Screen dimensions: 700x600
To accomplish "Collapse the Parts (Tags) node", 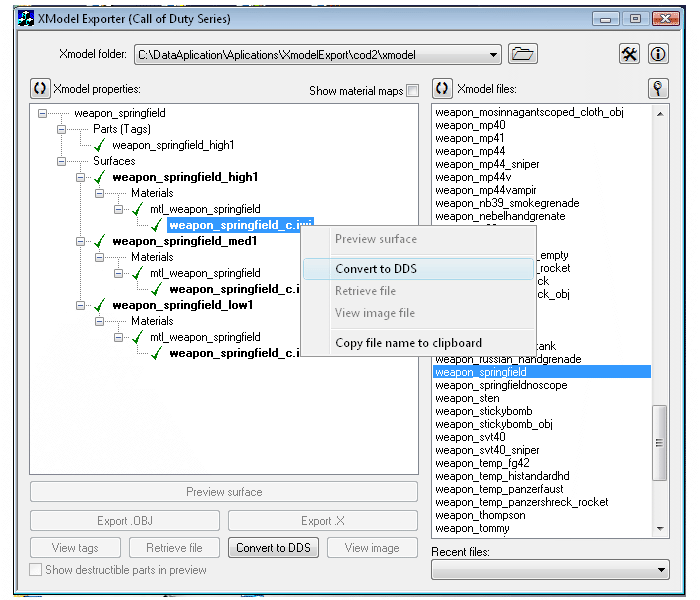I will (61, 129).
